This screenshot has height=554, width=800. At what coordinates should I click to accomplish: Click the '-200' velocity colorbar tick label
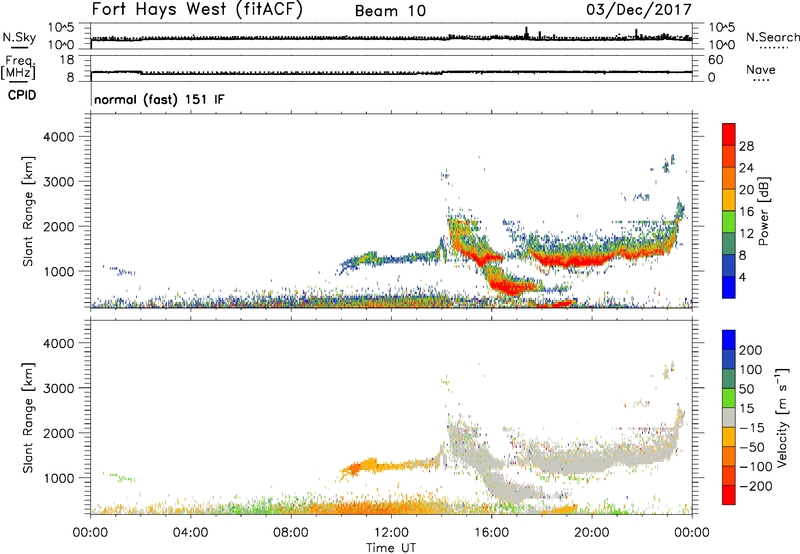coord(756,486)
